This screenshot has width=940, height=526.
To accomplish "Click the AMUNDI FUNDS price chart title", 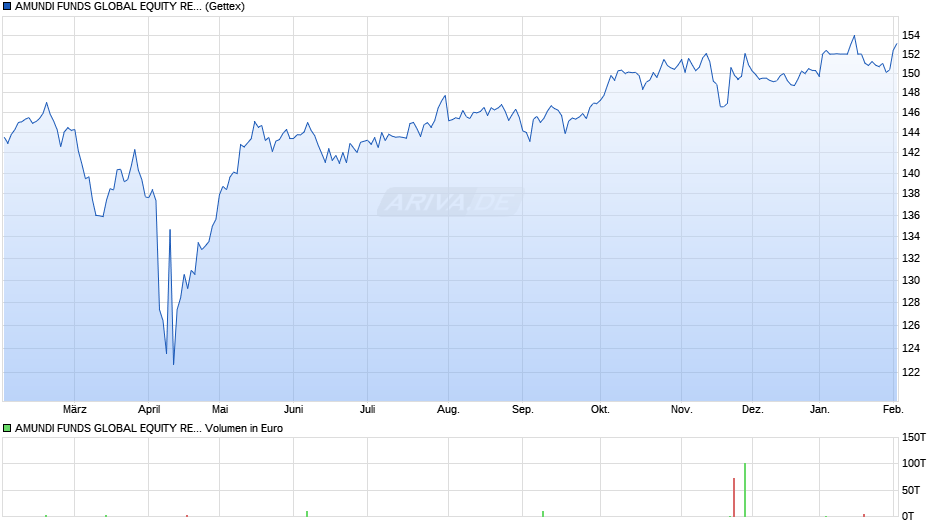I will [129, 7].
